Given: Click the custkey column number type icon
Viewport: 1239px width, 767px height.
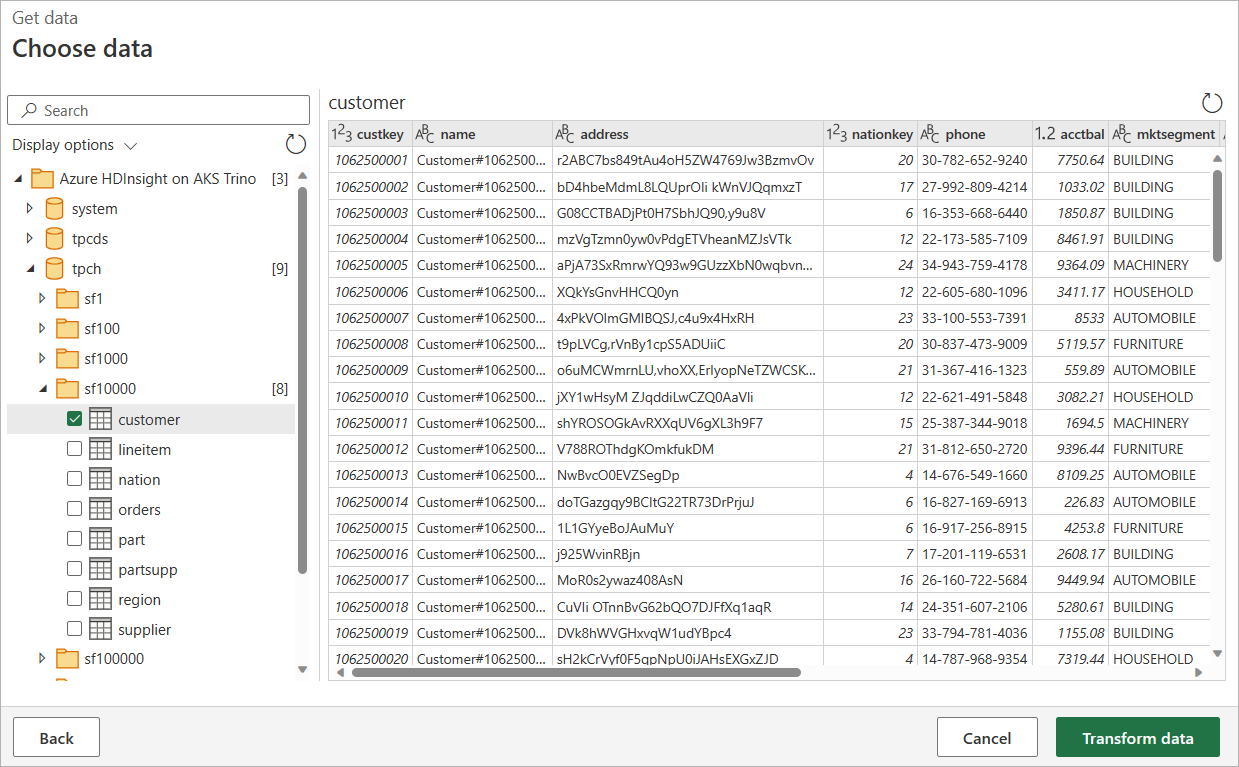Looking at the screenshot, I should pyautogui.click(x=341, y=134).
